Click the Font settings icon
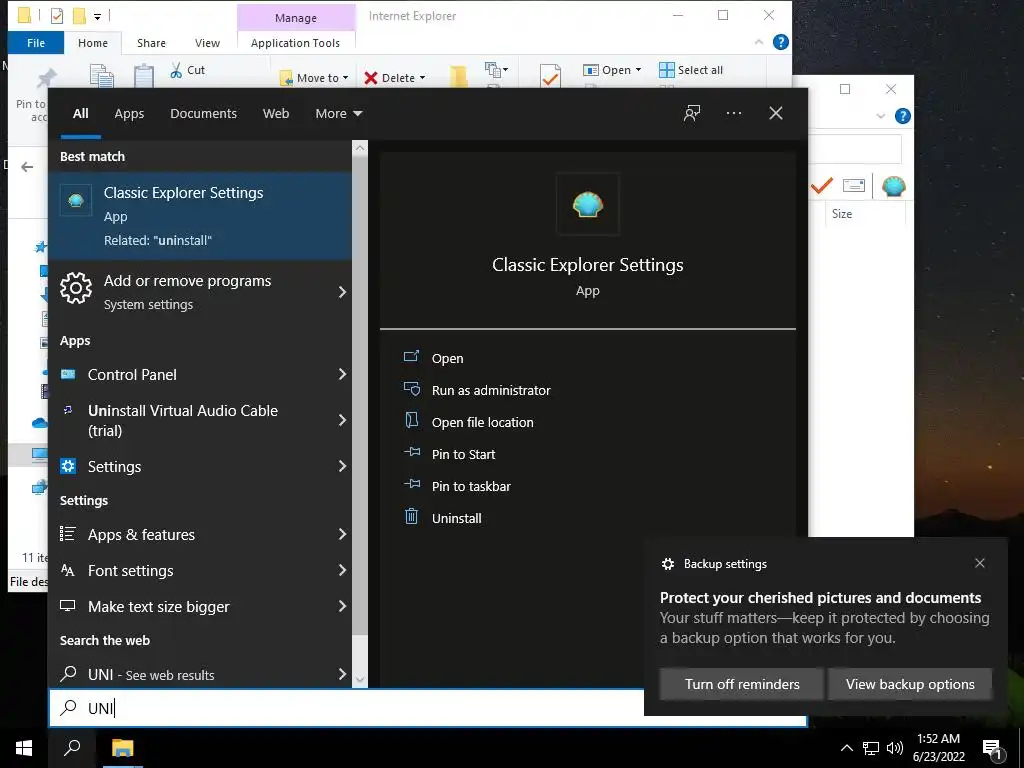Screen dimensions: 1024x768 68,570
